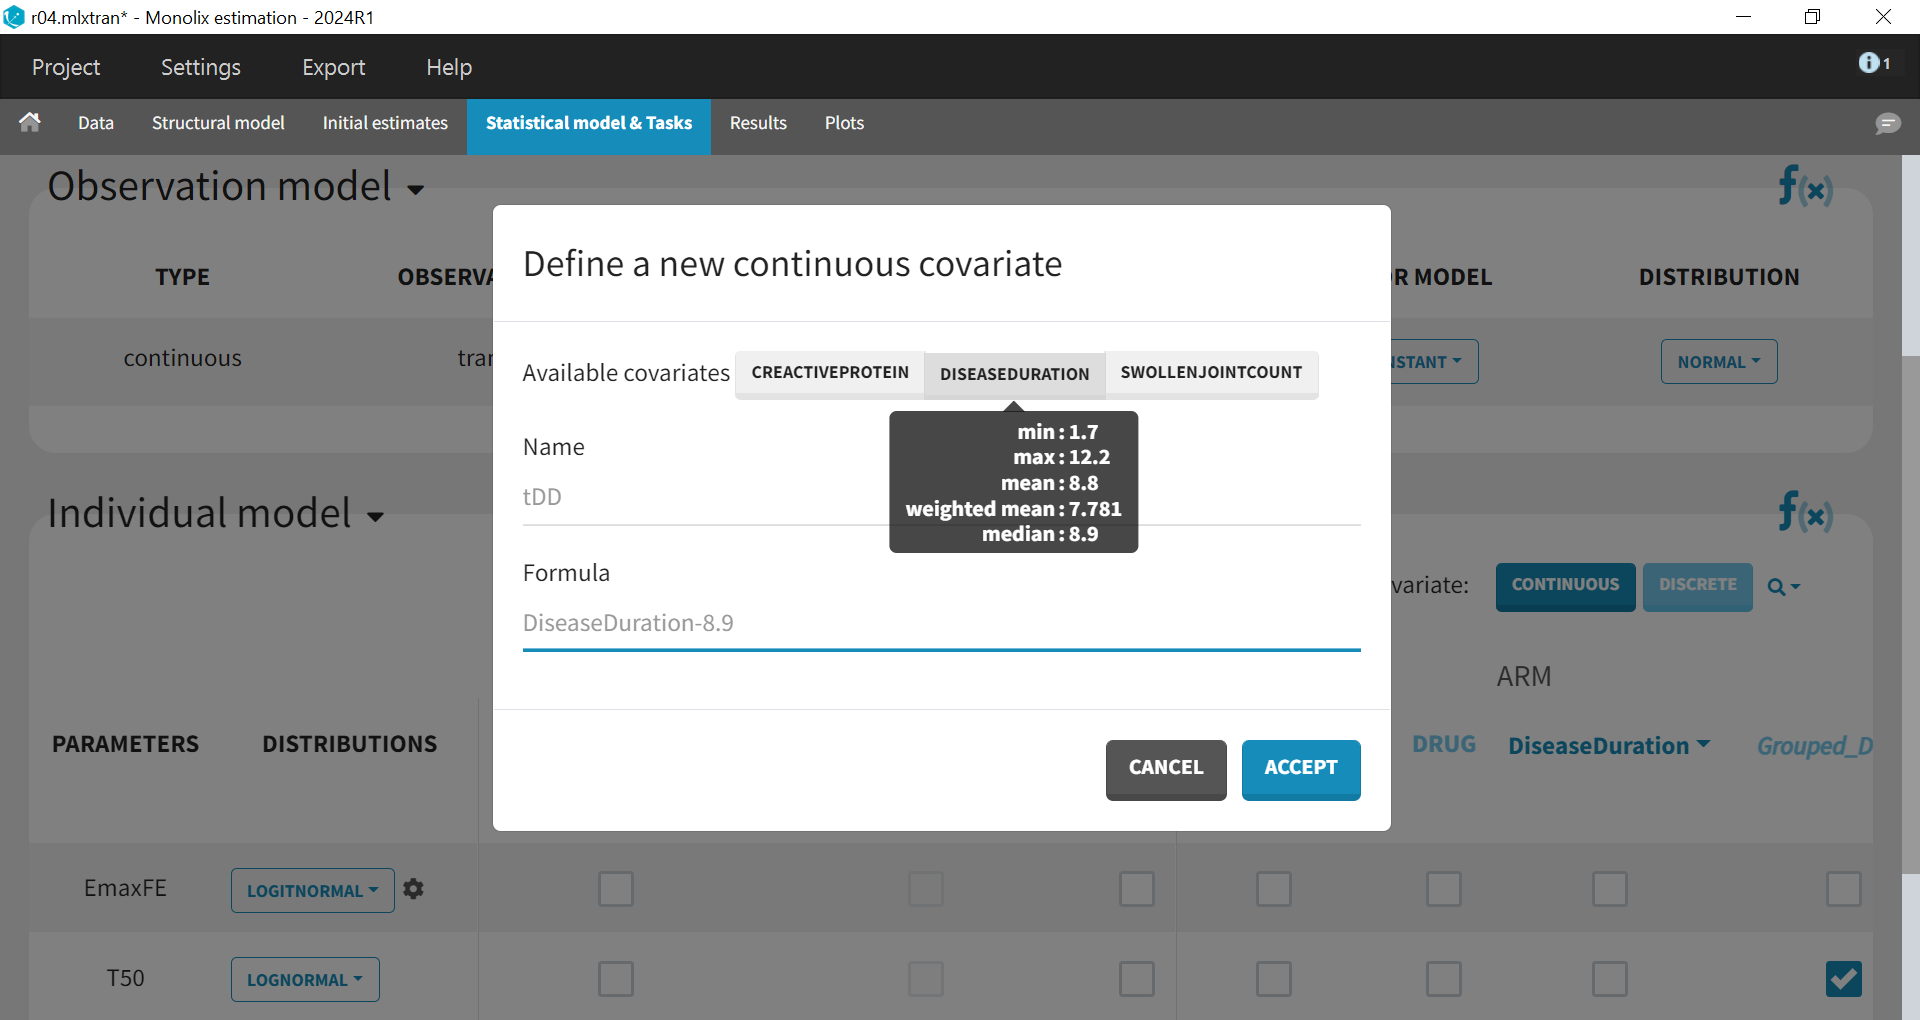Check the first EmaxFE row checkbox
The width and height of the screenshot is (1920, 1020).
coord(616,889)
